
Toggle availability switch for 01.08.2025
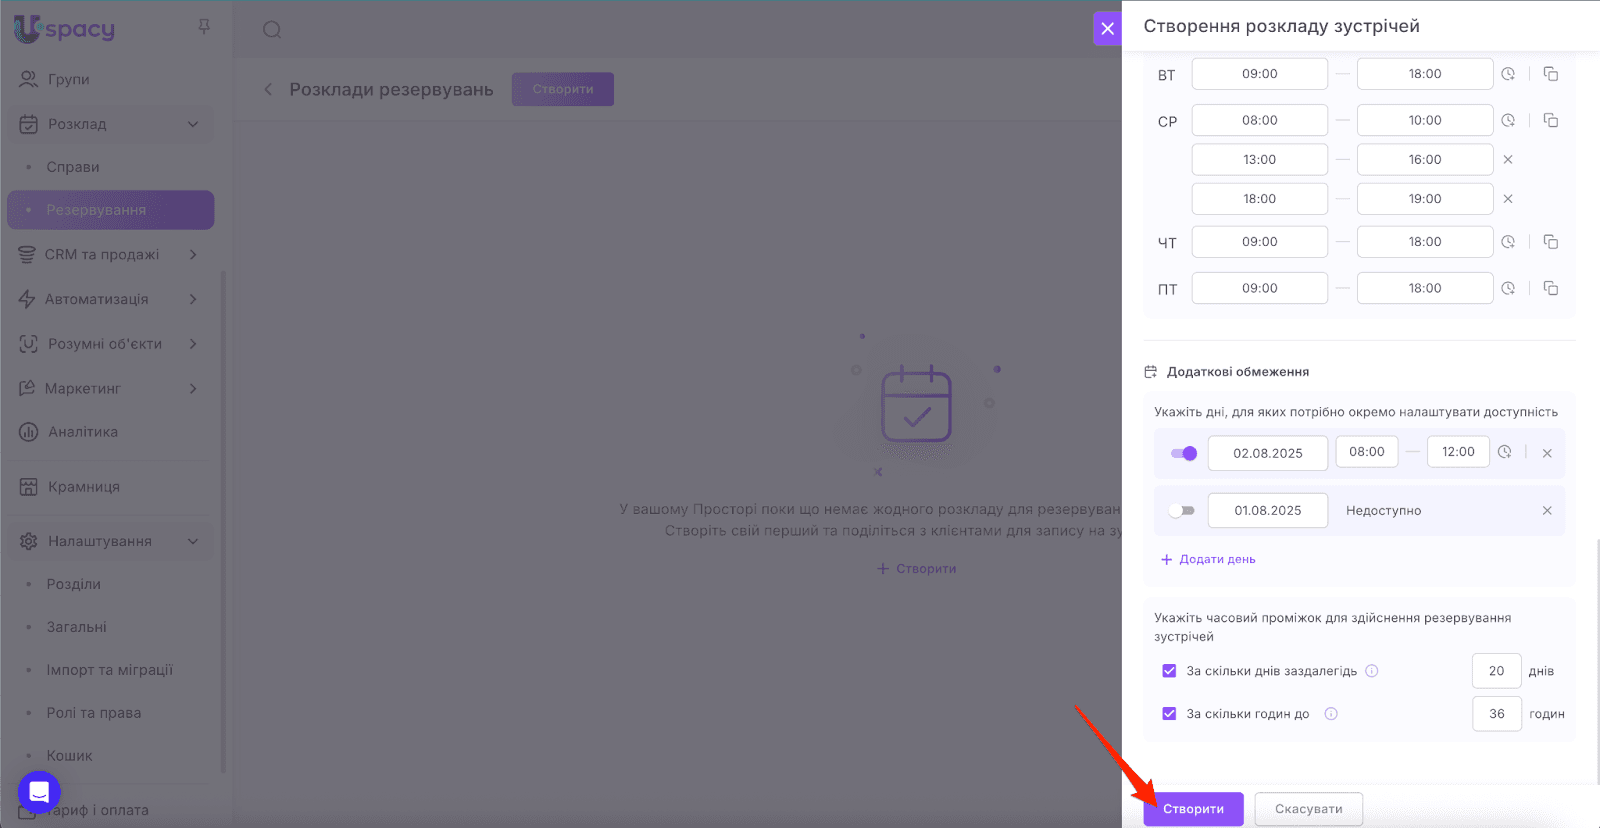[1182, 511]
